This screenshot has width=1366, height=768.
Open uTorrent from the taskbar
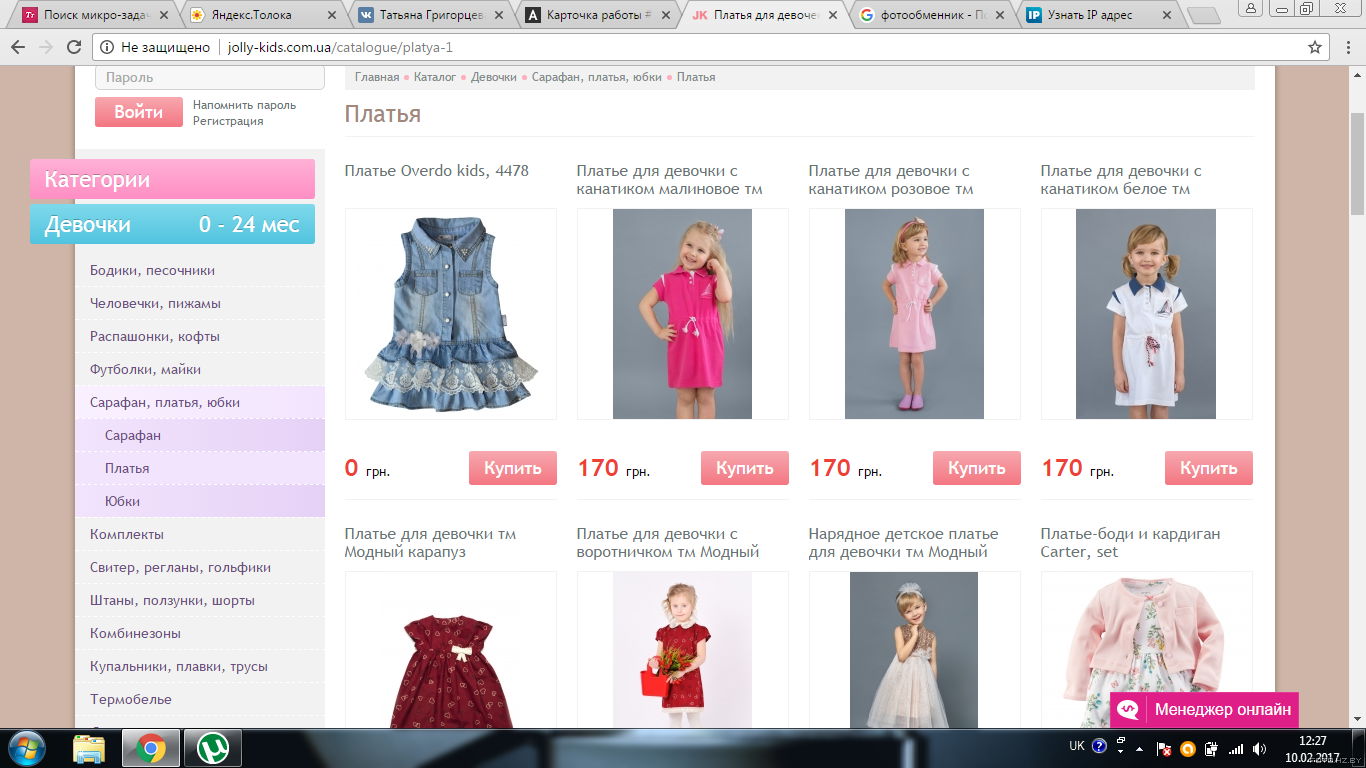[212, 748]
